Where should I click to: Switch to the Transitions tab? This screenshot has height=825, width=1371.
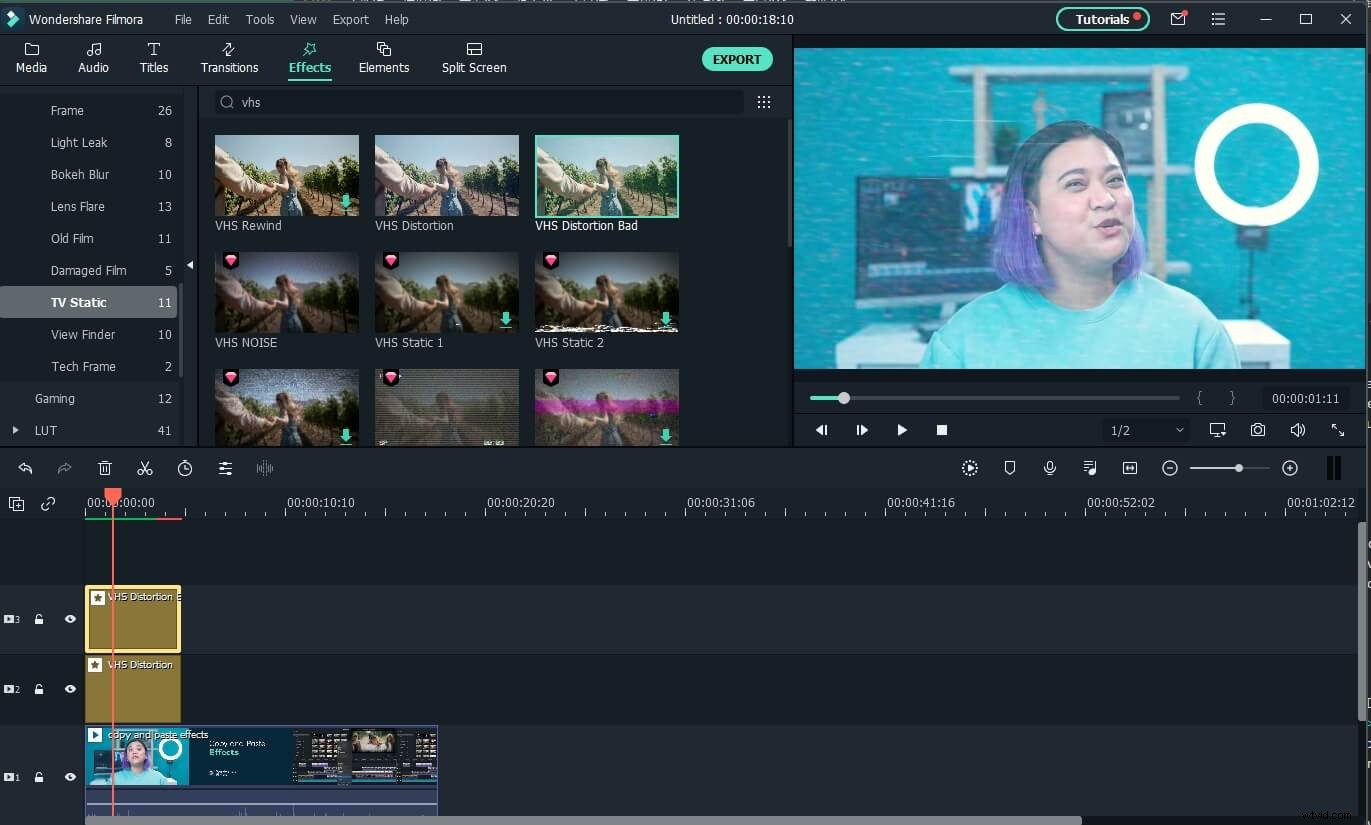tap(229, 57)
